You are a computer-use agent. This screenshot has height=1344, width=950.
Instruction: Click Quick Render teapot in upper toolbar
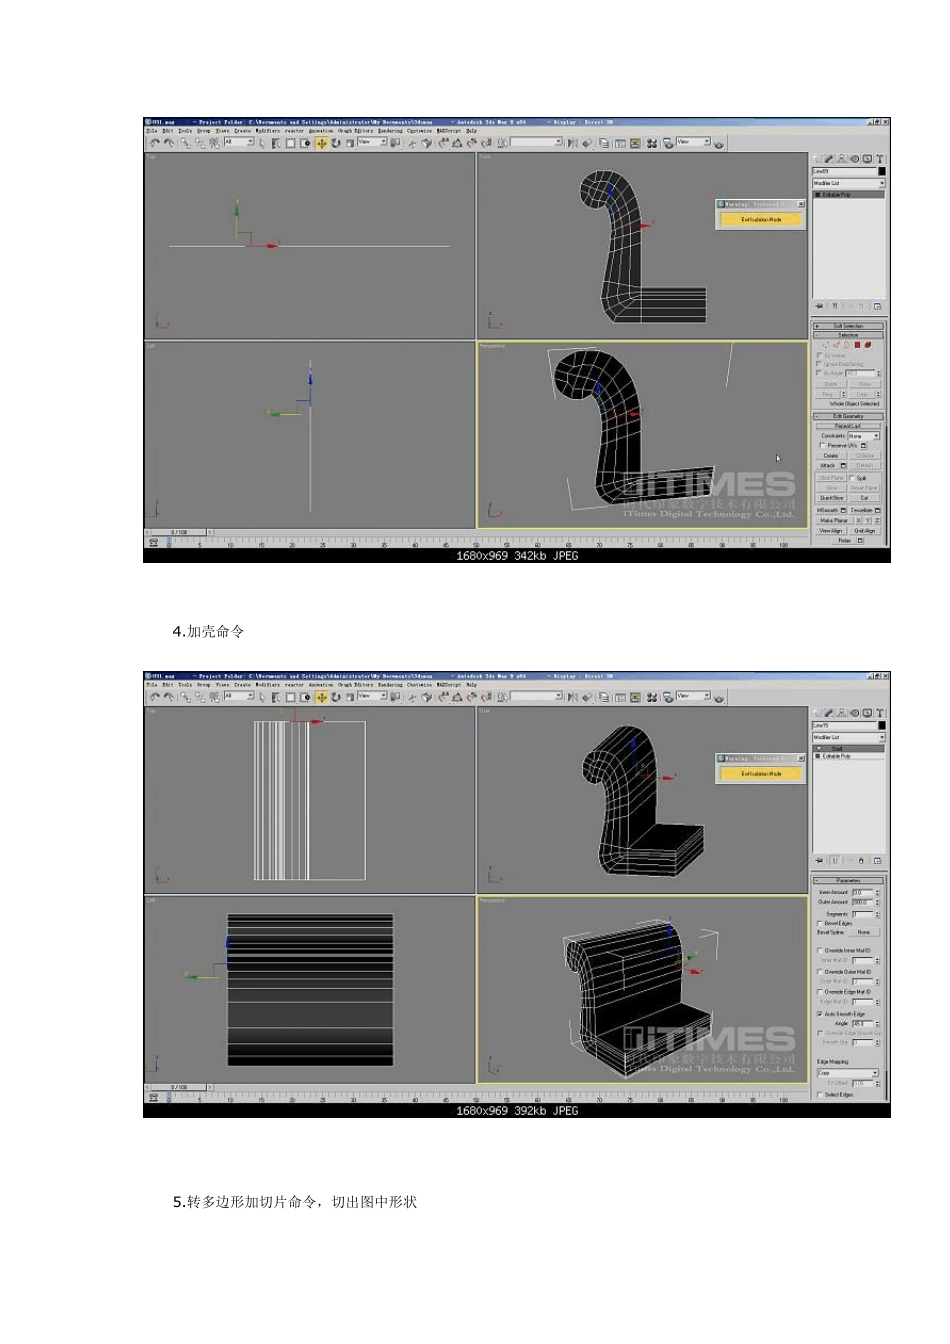pos(719,144)
